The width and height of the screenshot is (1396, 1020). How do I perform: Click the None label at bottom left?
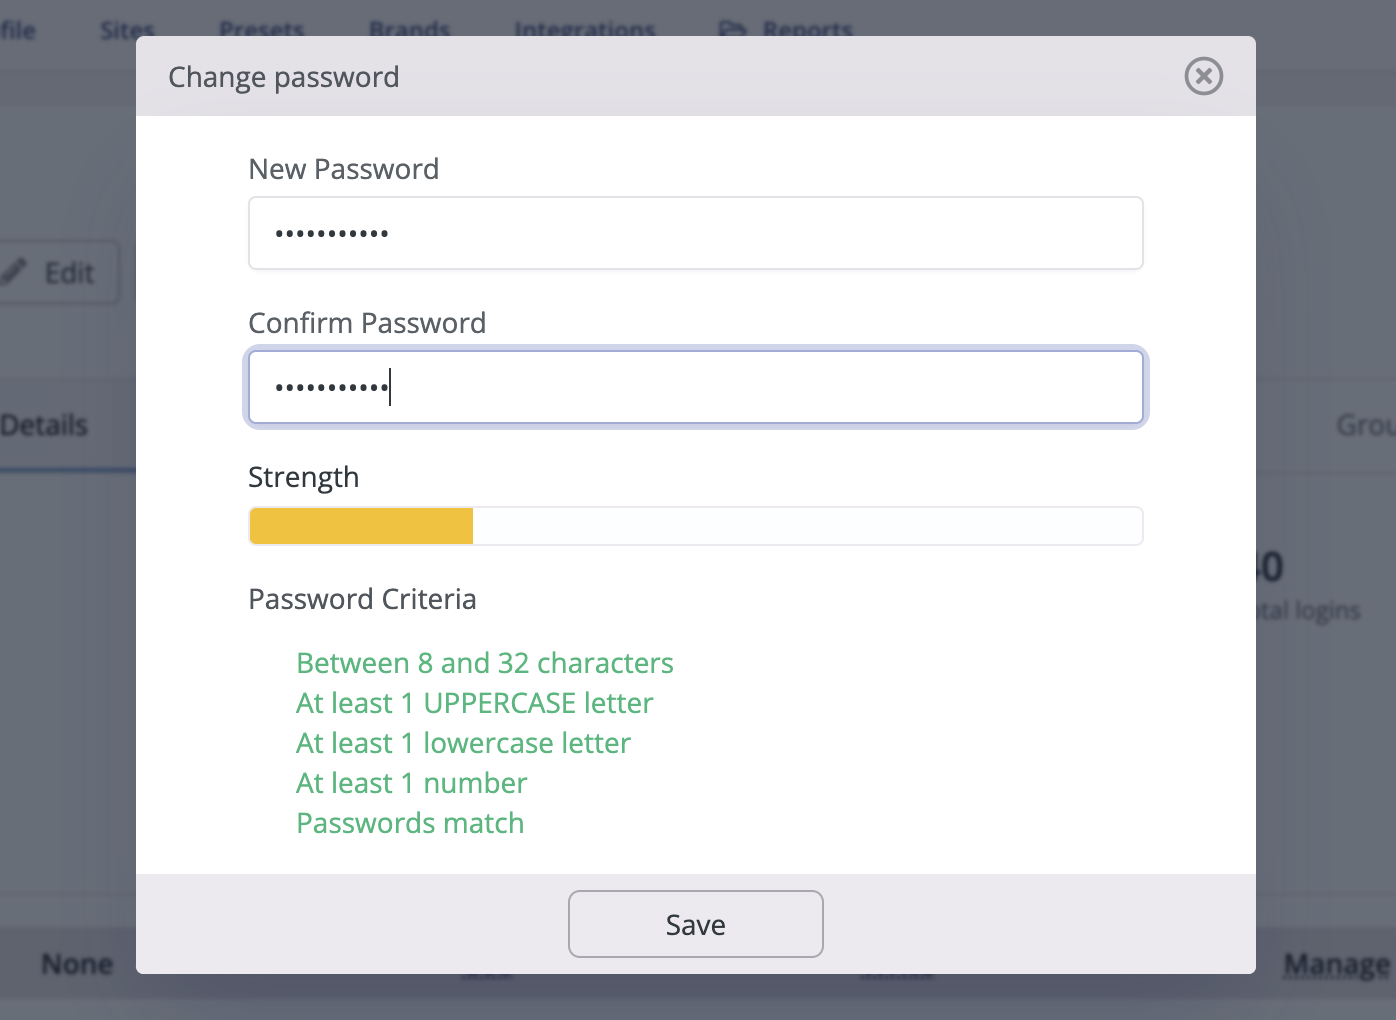coord(76,963)
